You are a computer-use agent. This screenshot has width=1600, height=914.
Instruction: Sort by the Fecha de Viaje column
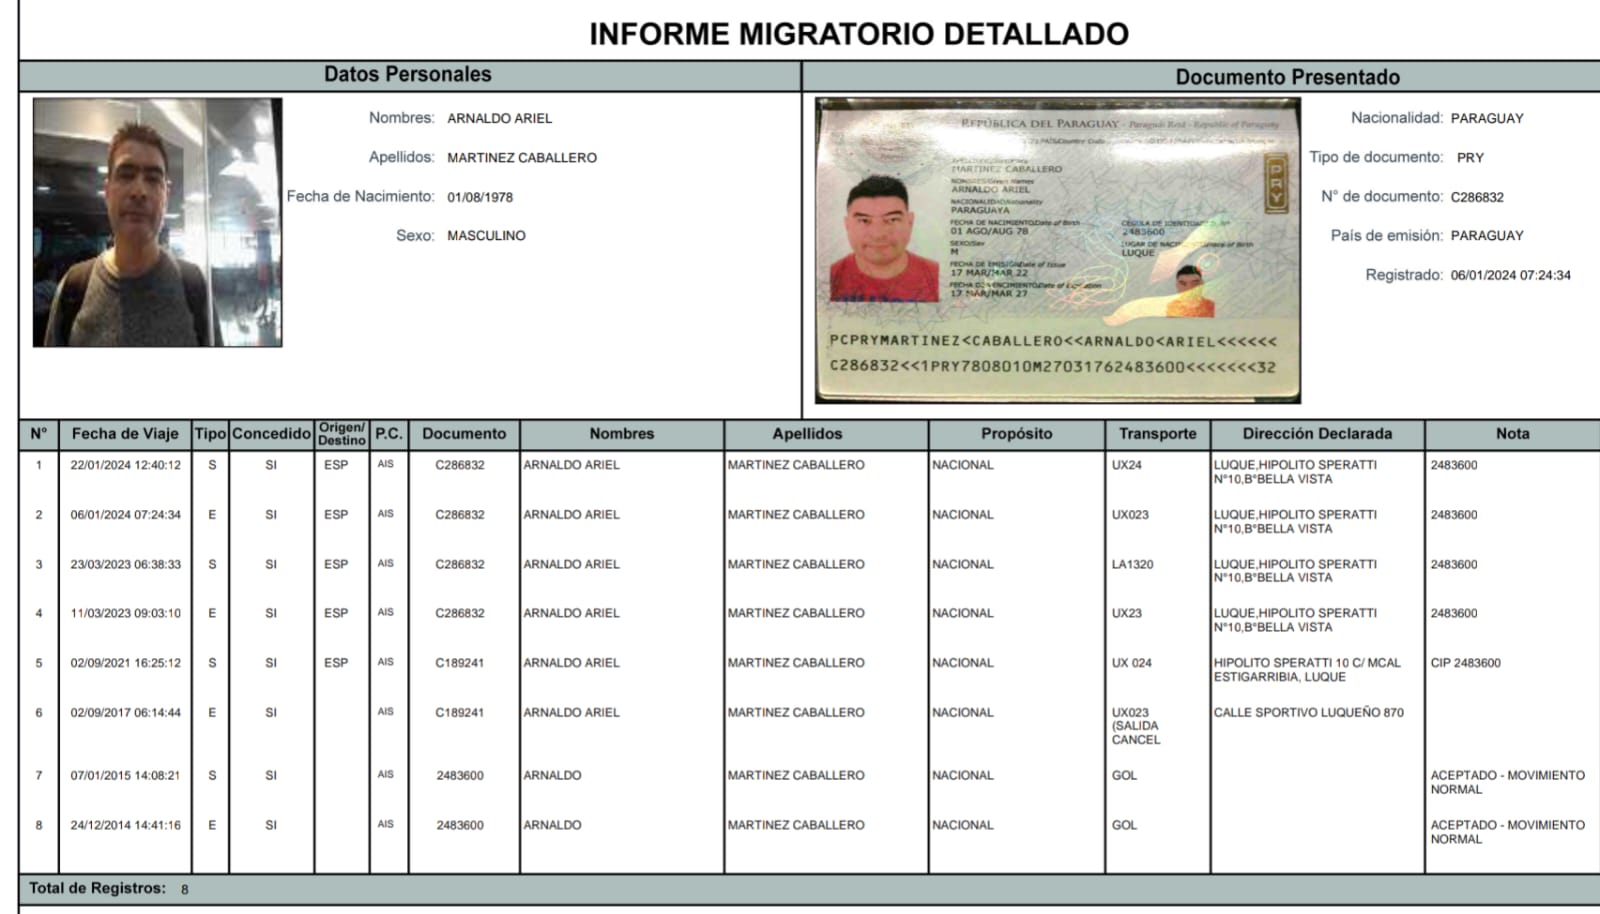(x=126, y=434)
